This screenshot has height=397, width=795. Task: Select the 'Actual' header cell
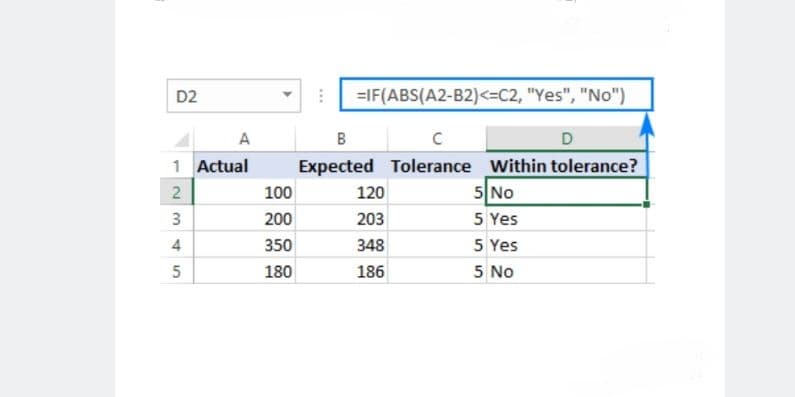244,165
